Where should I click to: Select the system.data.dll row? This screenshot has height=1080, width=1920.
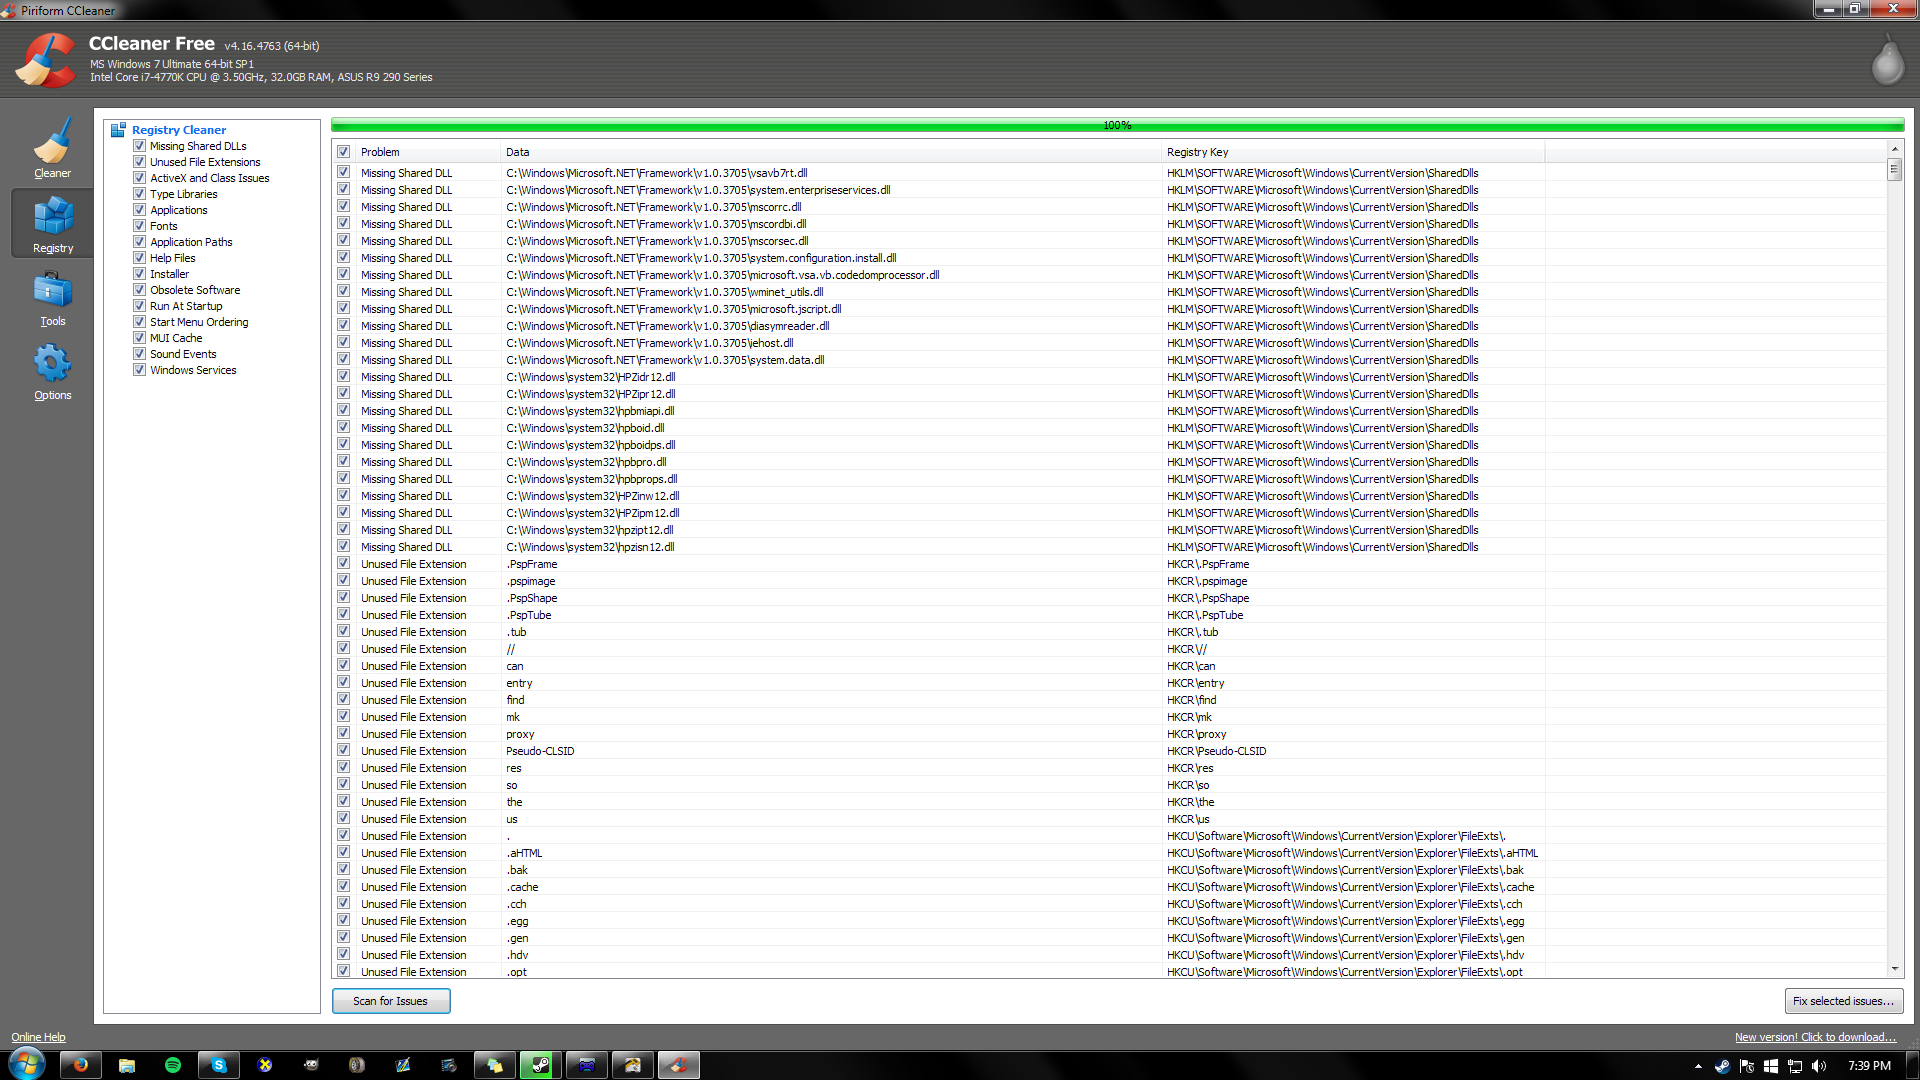click(1109, 360)
